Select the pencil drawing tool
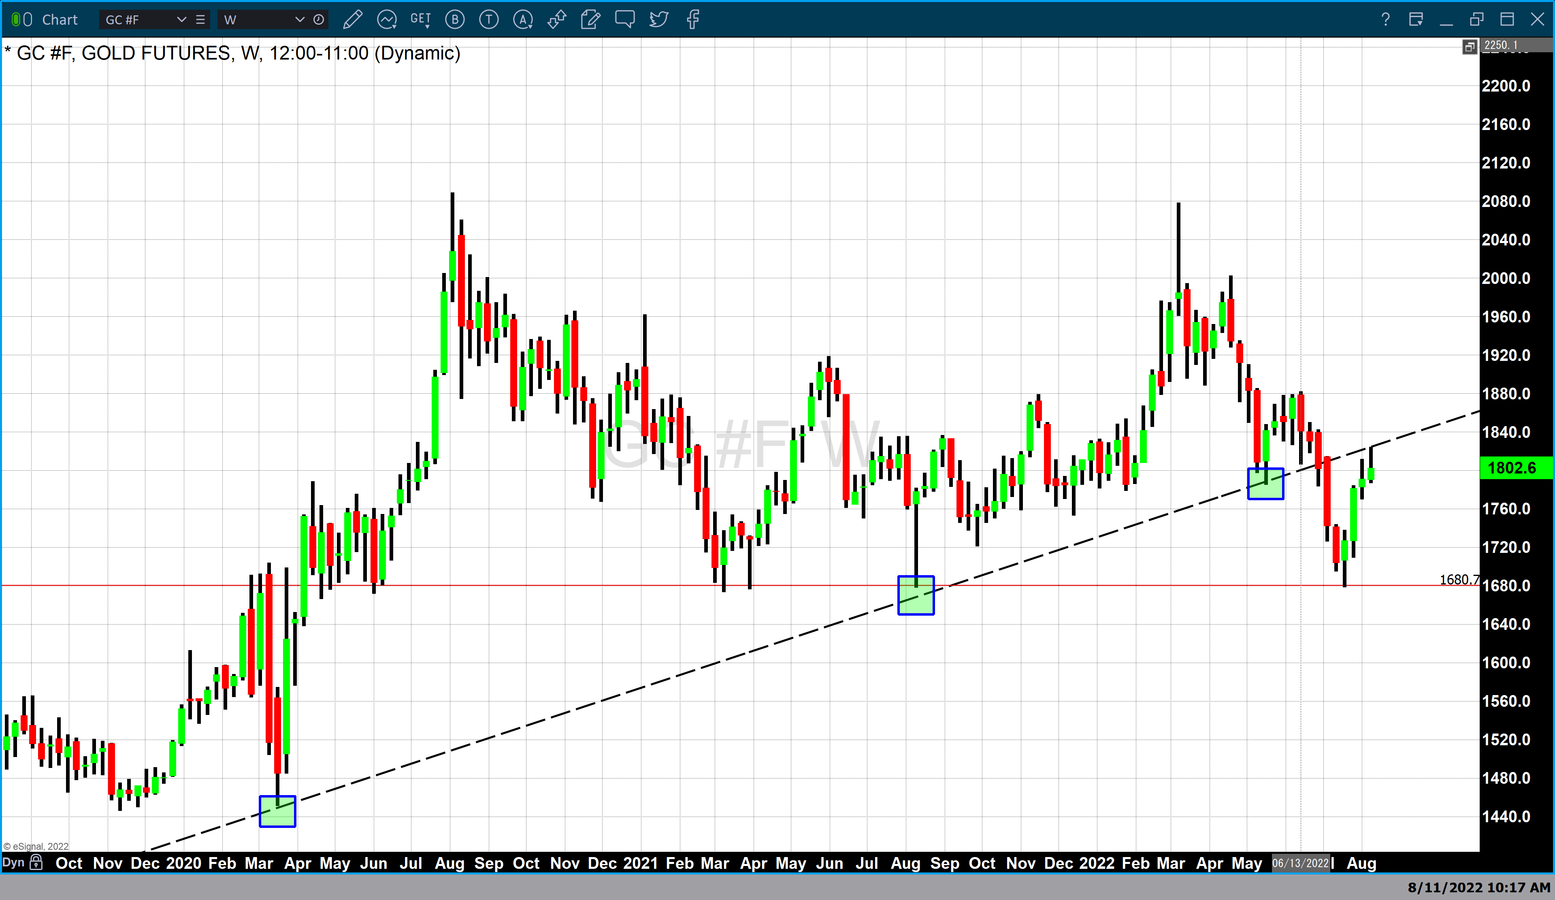The height and width of the screenshot is (900, 1555). (x=352, y=19)
